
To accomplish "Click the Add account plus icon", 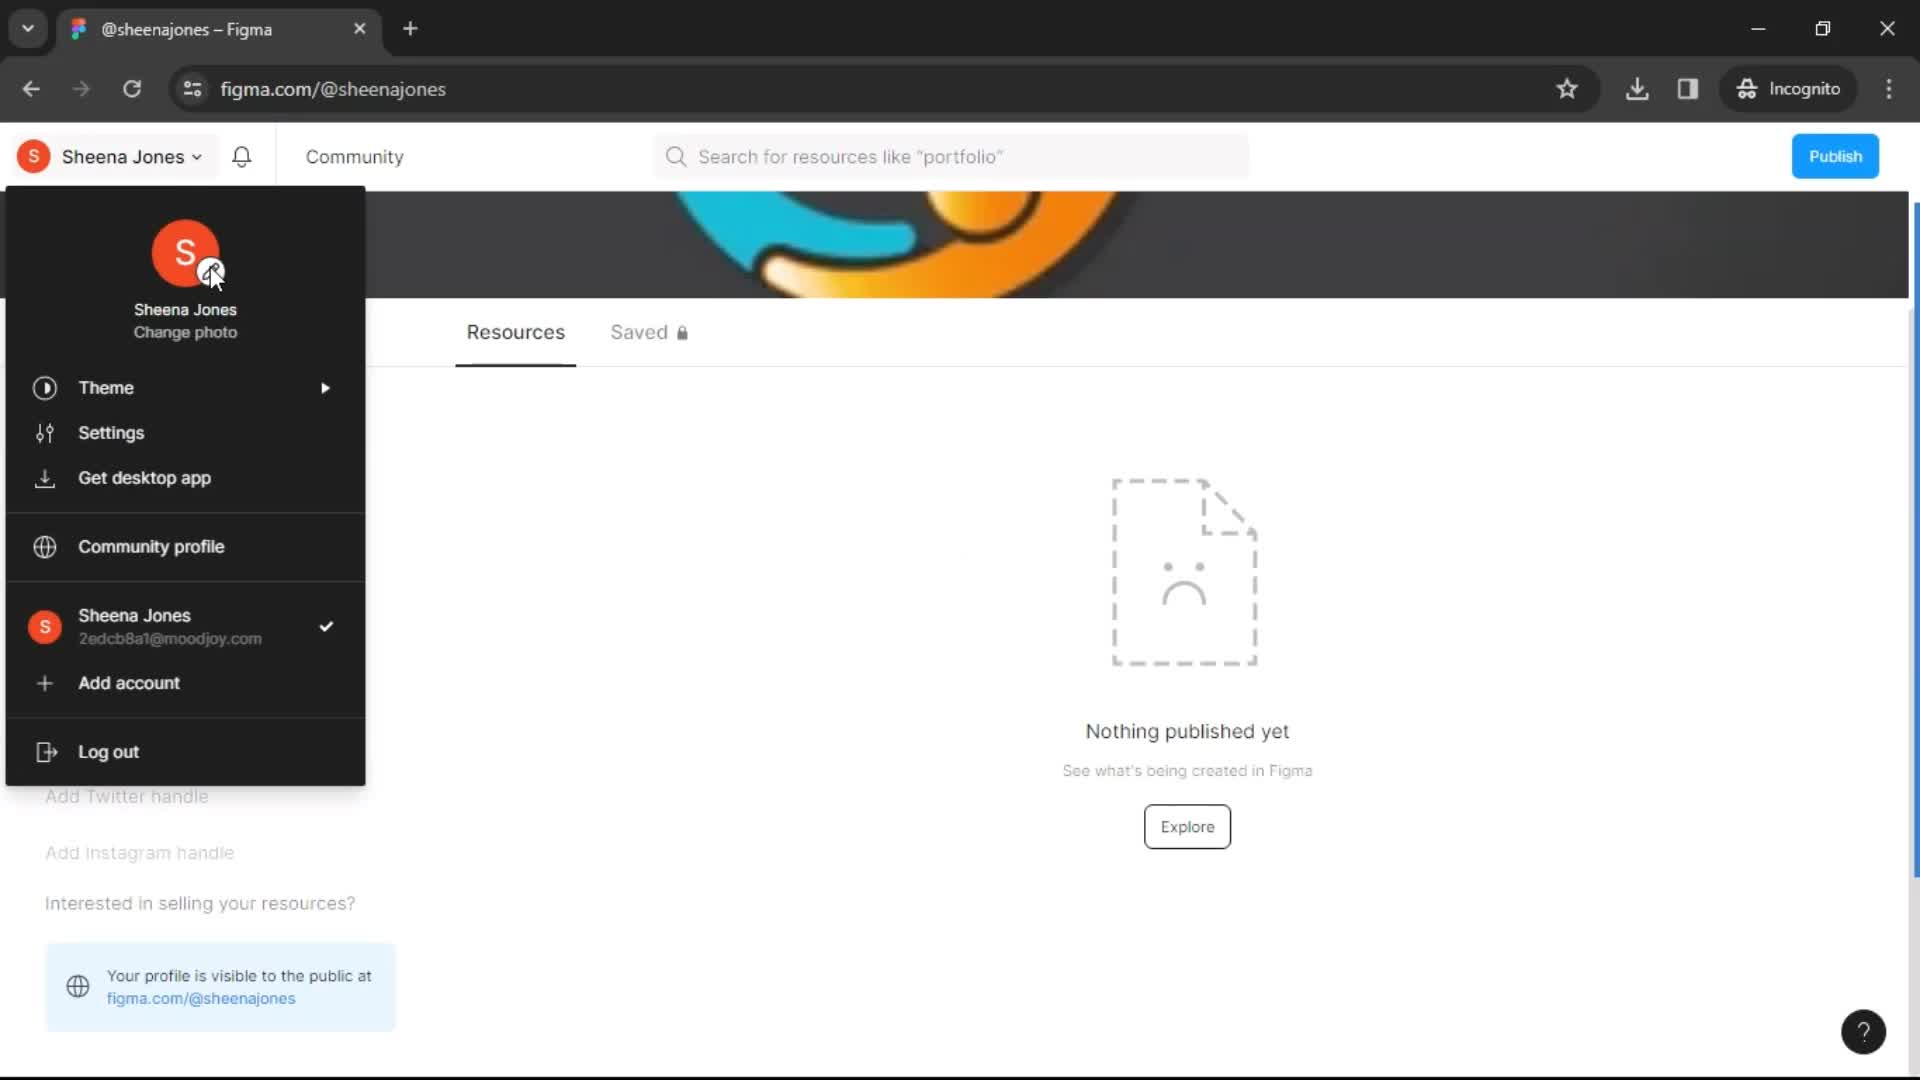I will pyautogui.click(x=44, y=683).
